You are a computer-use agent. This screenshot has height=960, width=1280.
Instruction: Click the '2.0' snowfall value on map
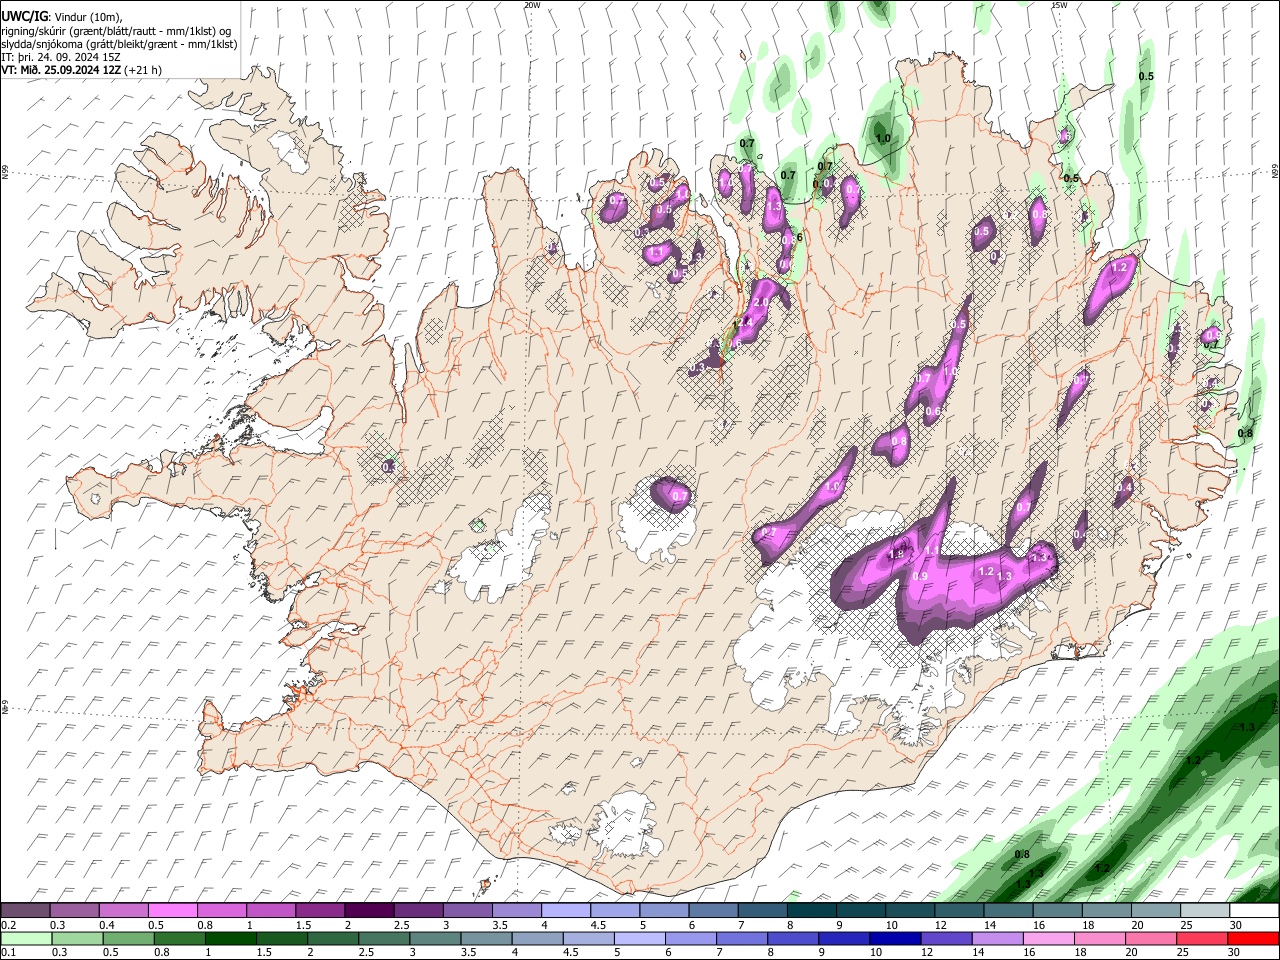761,303
